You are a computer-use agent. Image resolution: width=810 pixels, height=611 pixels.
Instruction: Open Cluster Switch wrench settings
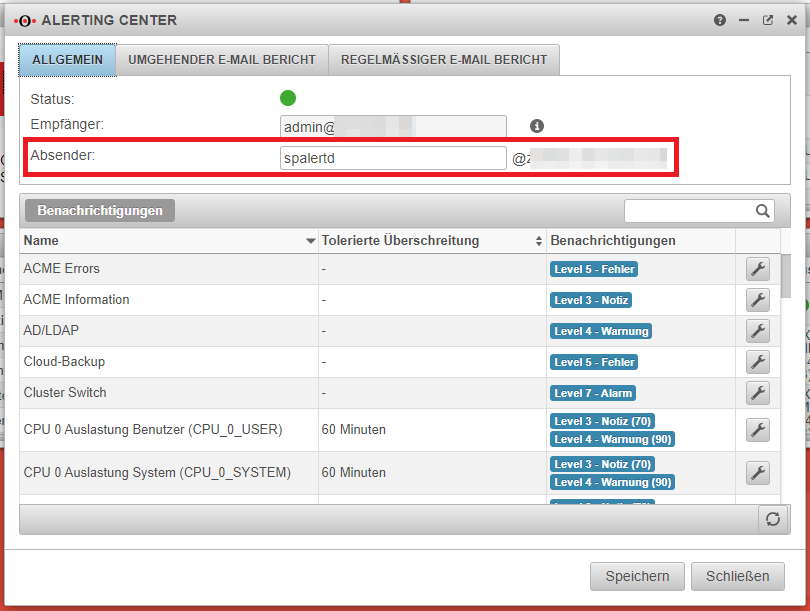[x=758, y=393]
